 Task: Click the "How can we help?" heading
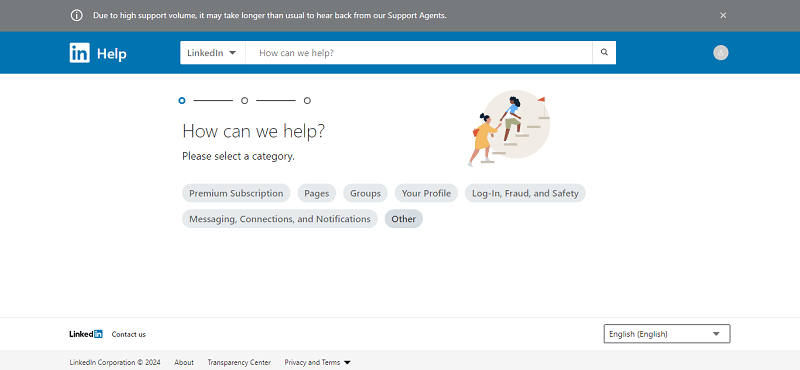254,131
